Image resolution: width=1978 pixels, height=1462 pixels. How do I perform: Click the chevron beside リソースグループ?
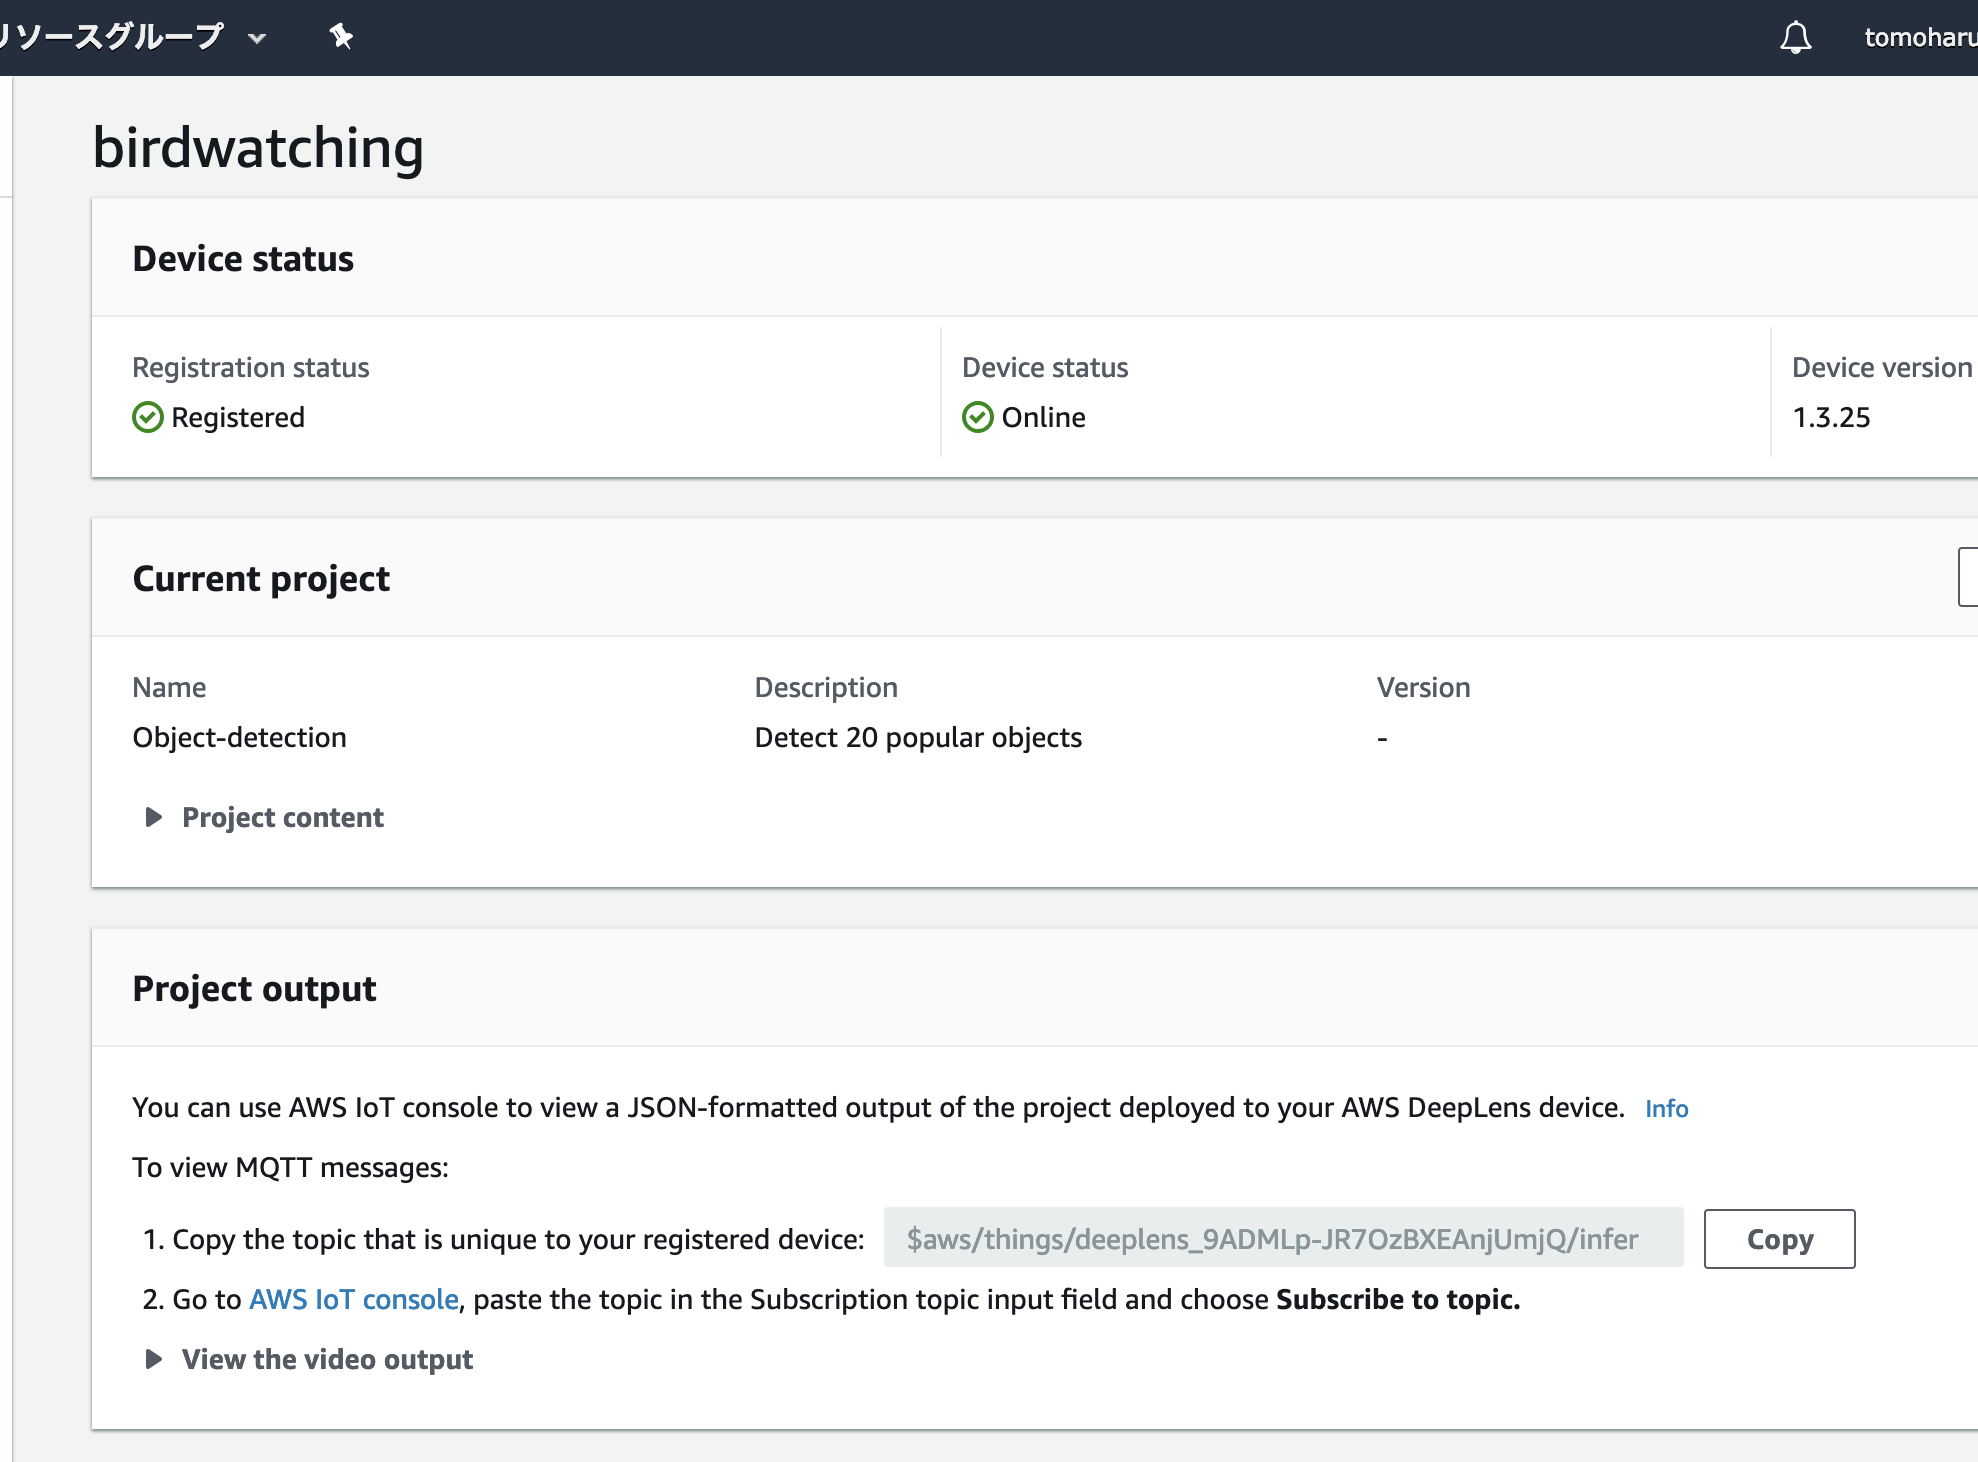257,39
